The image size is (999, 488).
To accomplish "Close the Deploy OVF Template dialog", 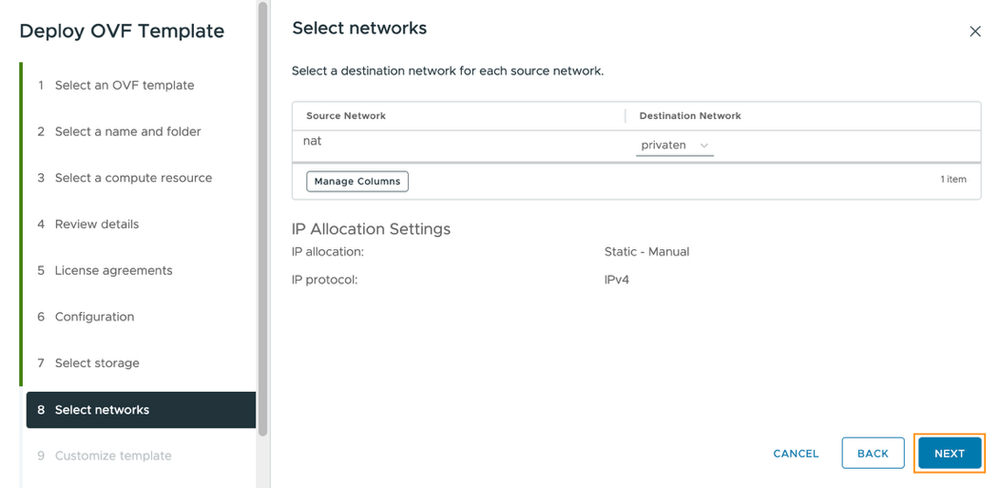I will (x=975, y=32).
